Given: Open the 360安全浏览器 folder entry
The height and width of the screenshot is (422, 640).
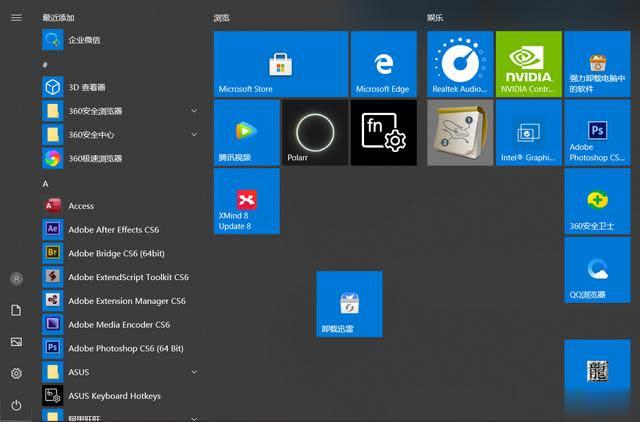Looking at the screenshot, I should pos(122,111).
